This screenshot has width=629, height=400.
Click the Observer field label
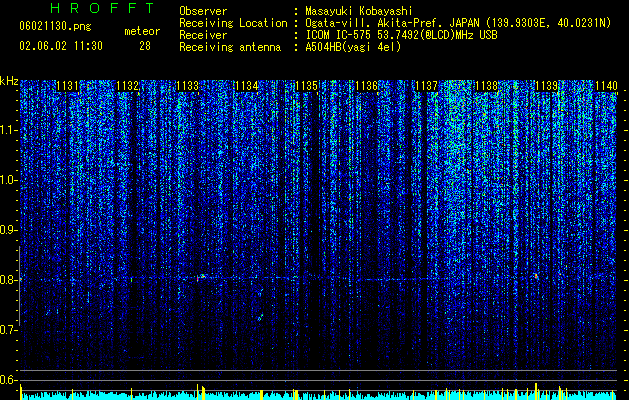pos(203,11)
